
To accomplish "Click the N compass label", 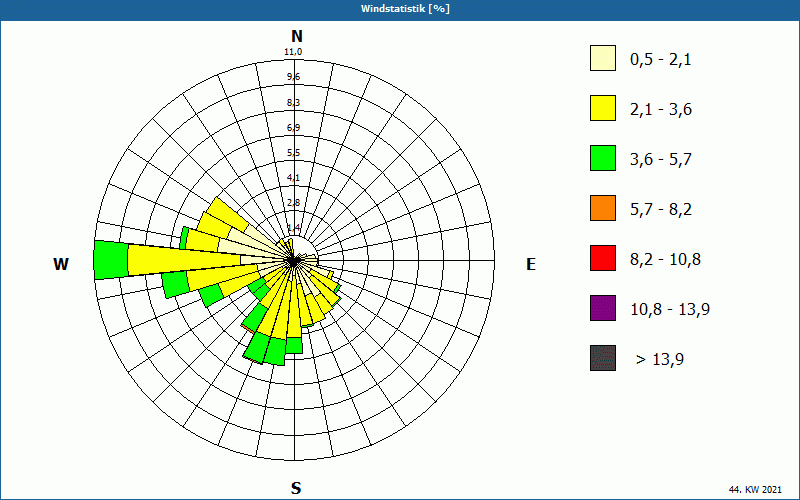I will 296,36.
